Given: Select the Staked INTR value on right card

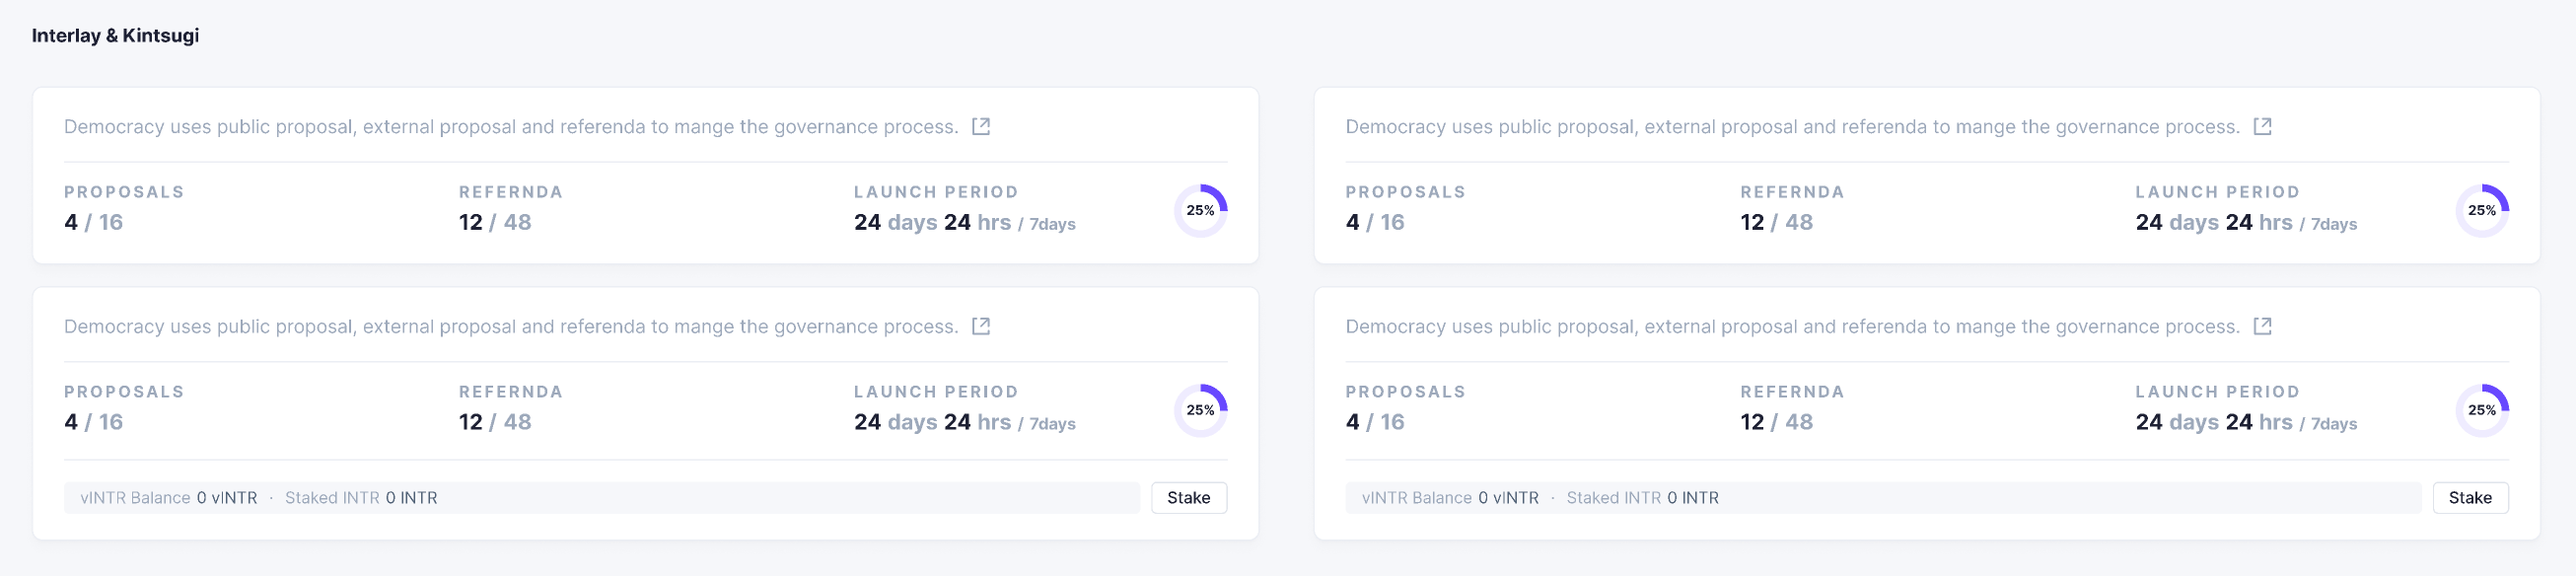Looking at the screenshot, I should (x=1692, y=497).
